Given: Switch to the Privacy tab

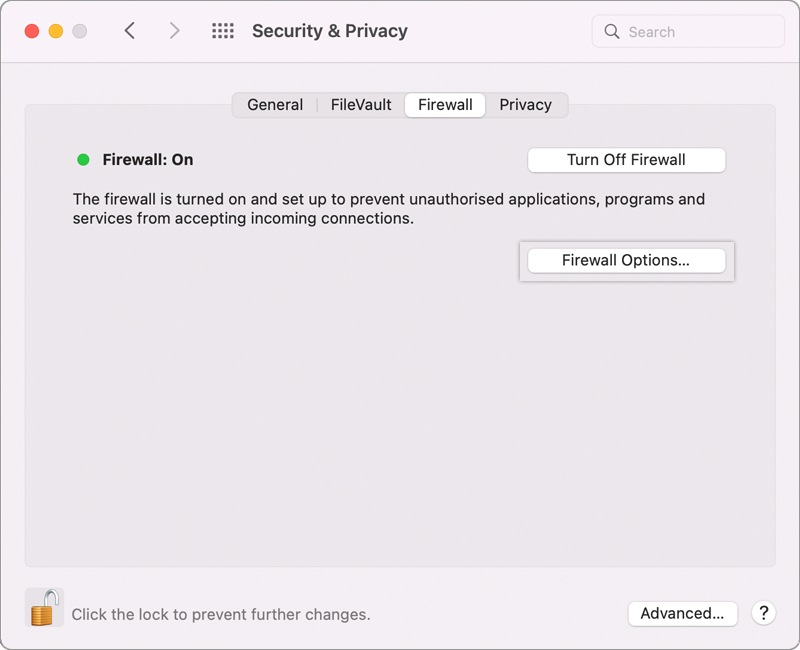Looking at the screenshot, I should coord(525,105).
